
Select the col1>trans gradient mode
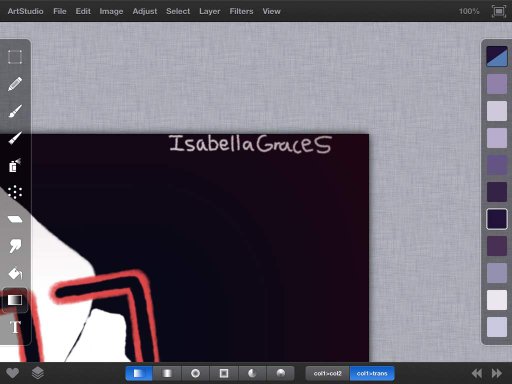pos(372,373)
